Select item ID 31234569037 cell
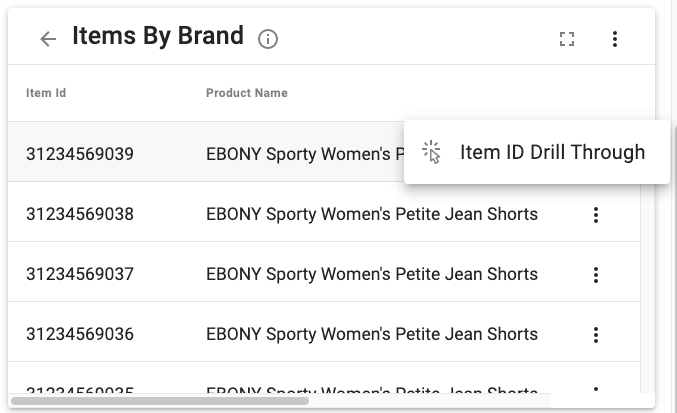The image size is (677, 413). 80,274
